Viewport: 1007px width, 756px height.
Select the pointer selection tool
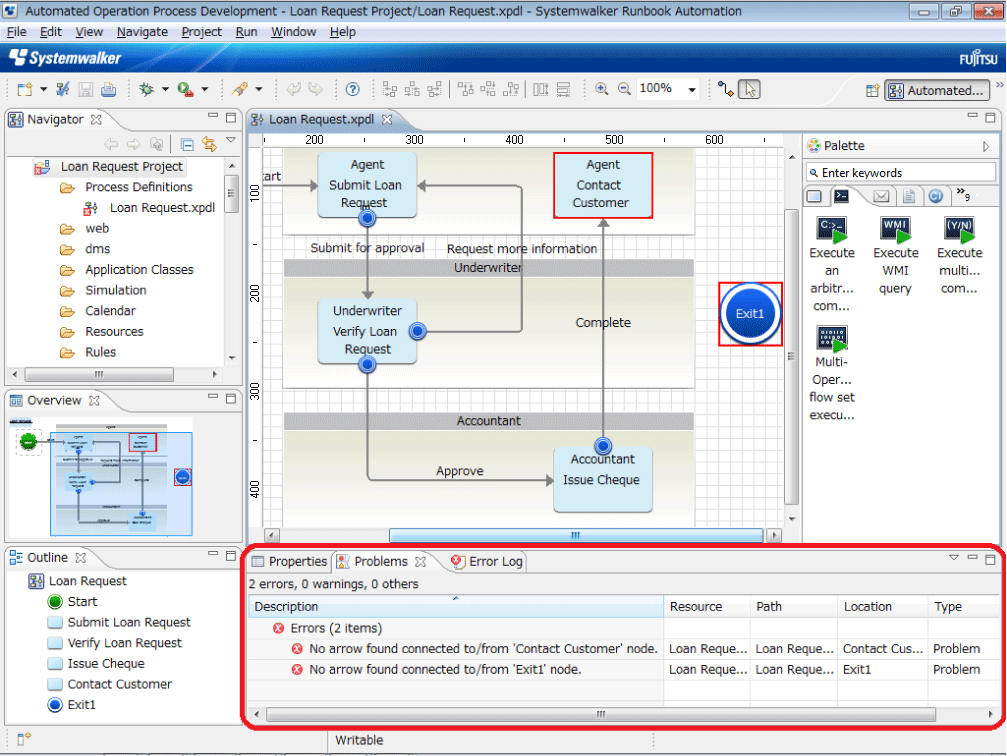[x=749, y=89]
